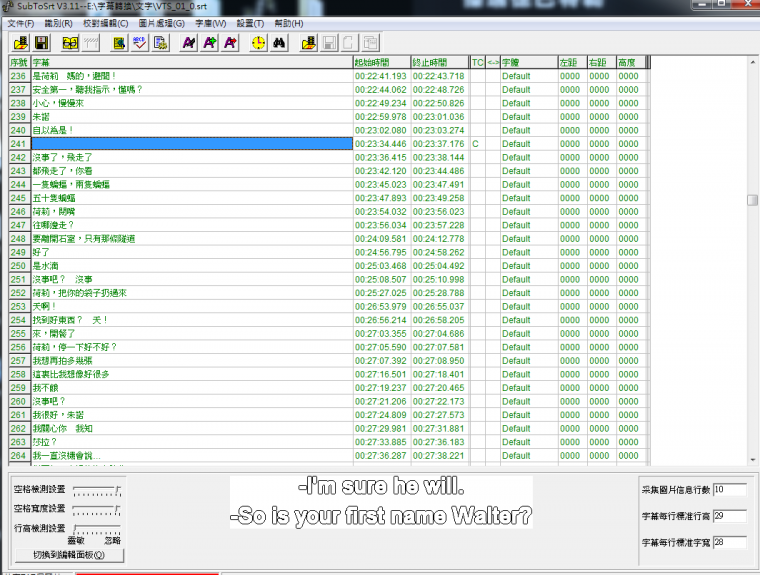Click start time 00:25:27.025 in row 252

(x=380, y=293)
